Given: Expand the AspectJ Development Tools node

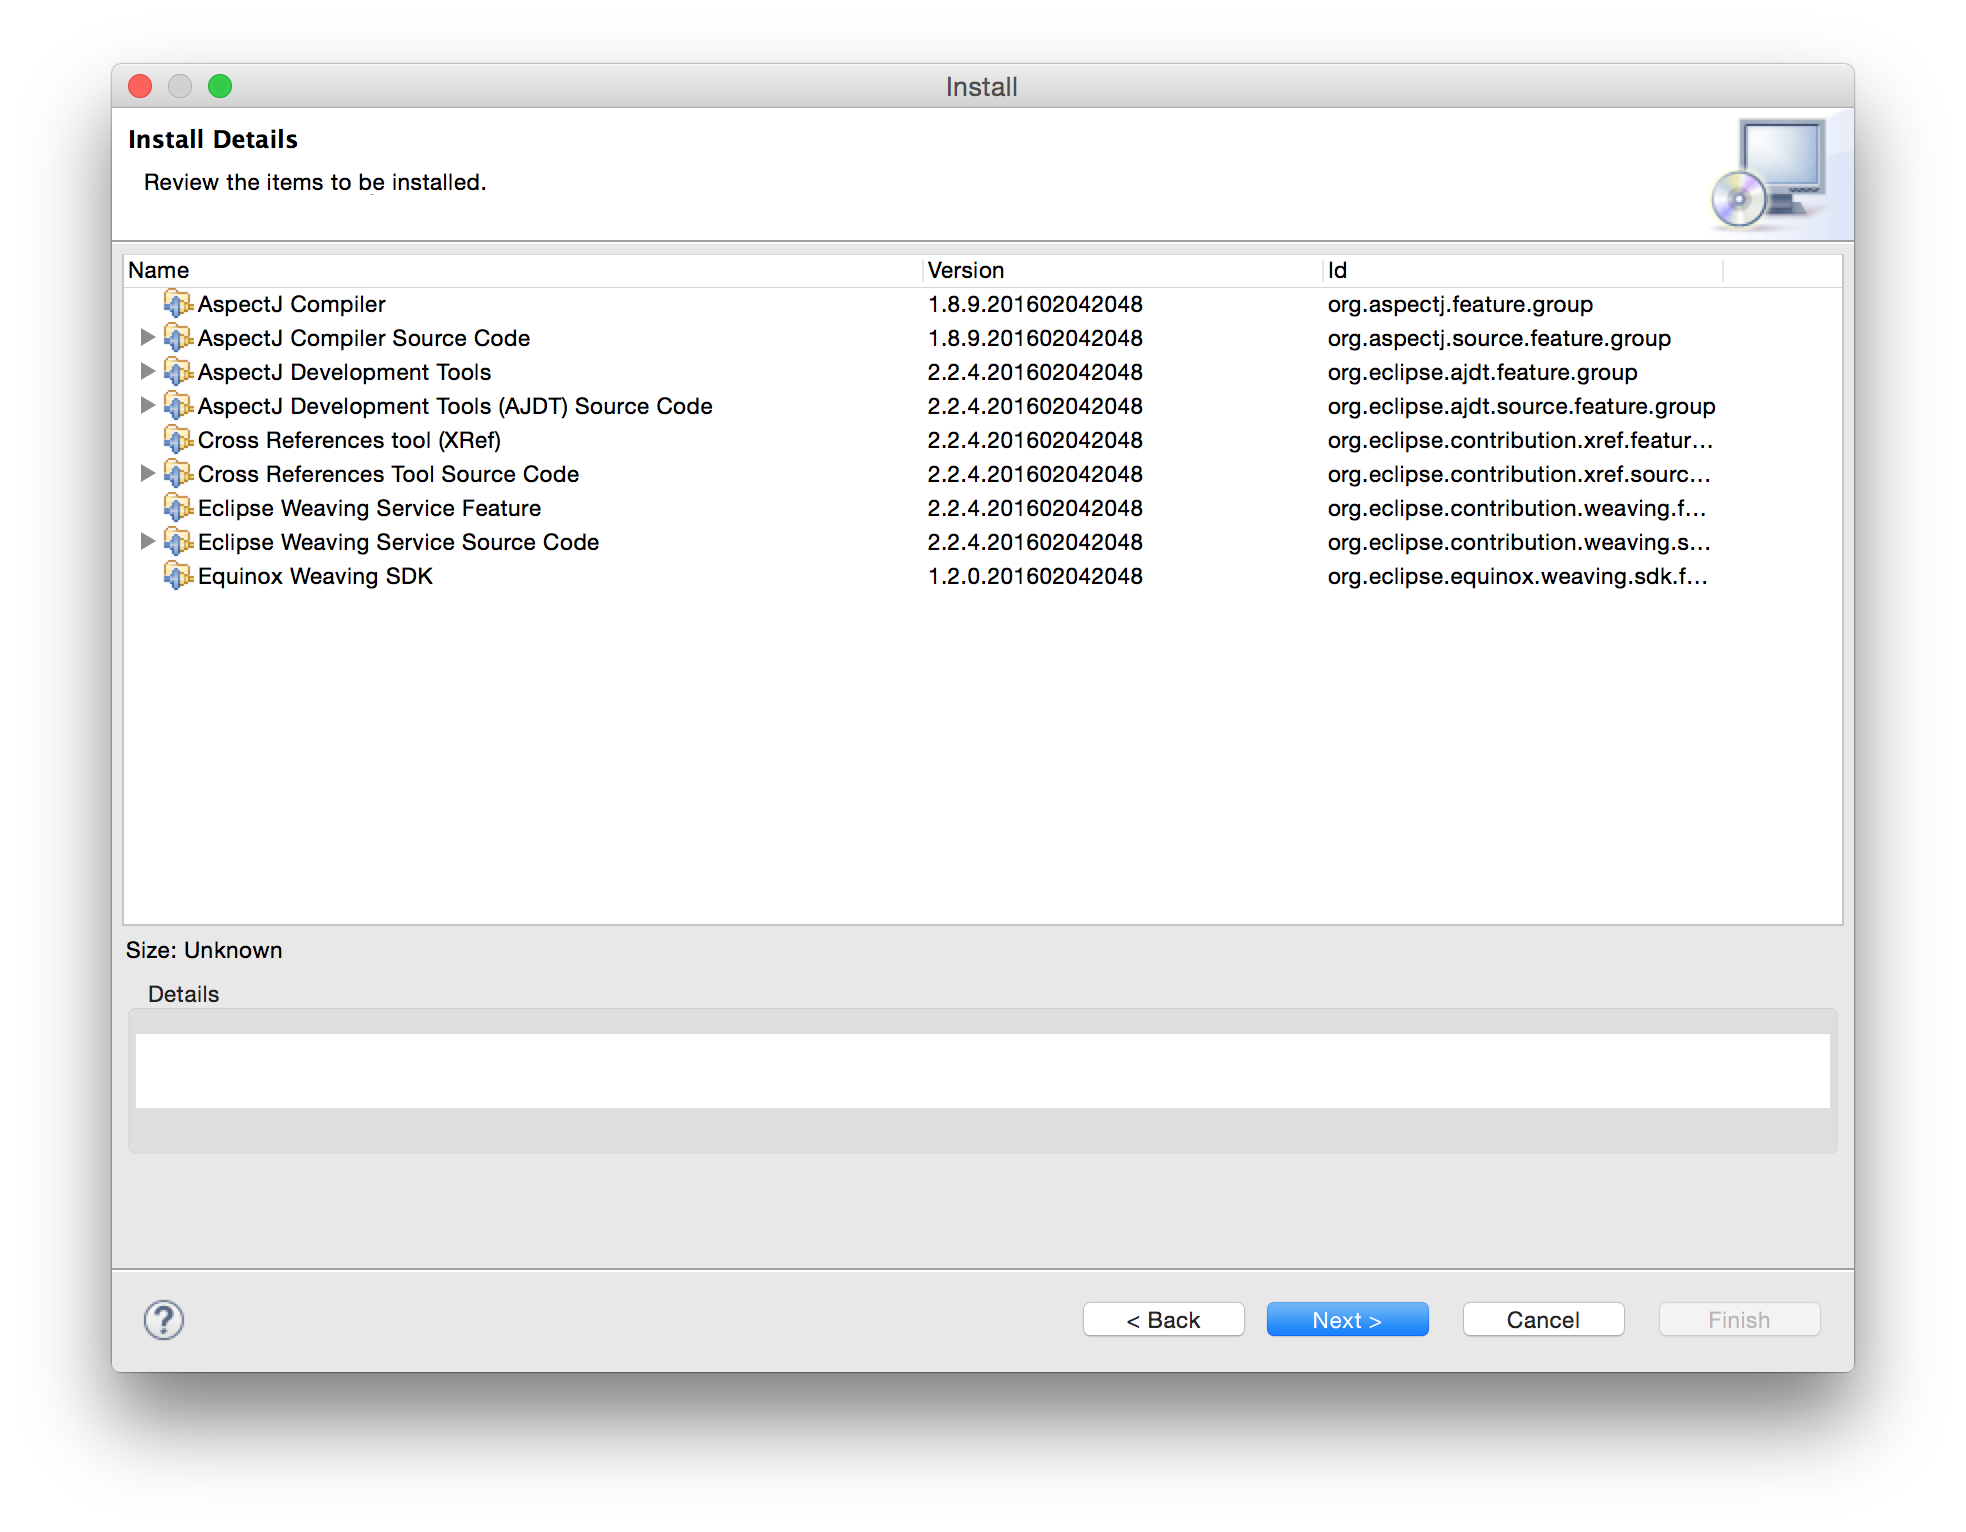Looking at the screenshot, I should pyautogui.click(x=147, y=372).
